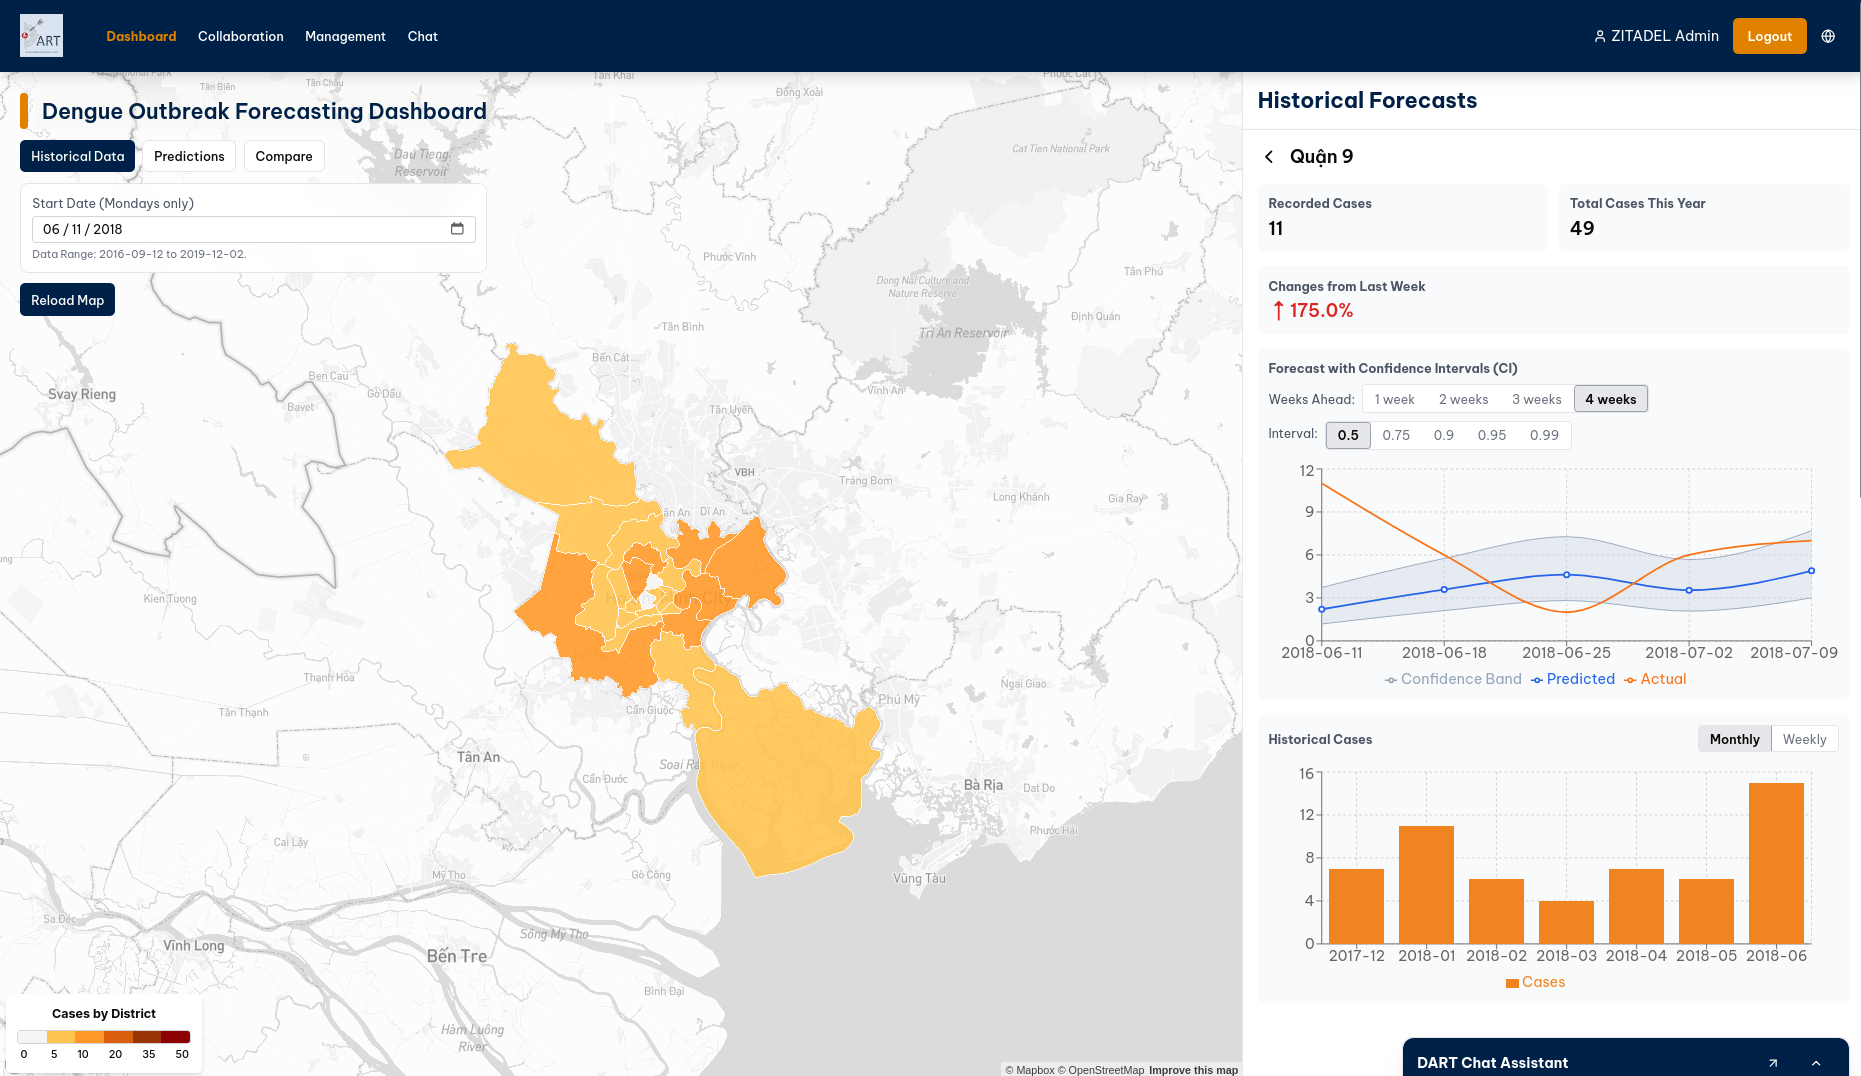The height and width of the screenshot is (1076, 1861).
Task: Switch historical cases to Weekly
Action: tap(1804, 739)
